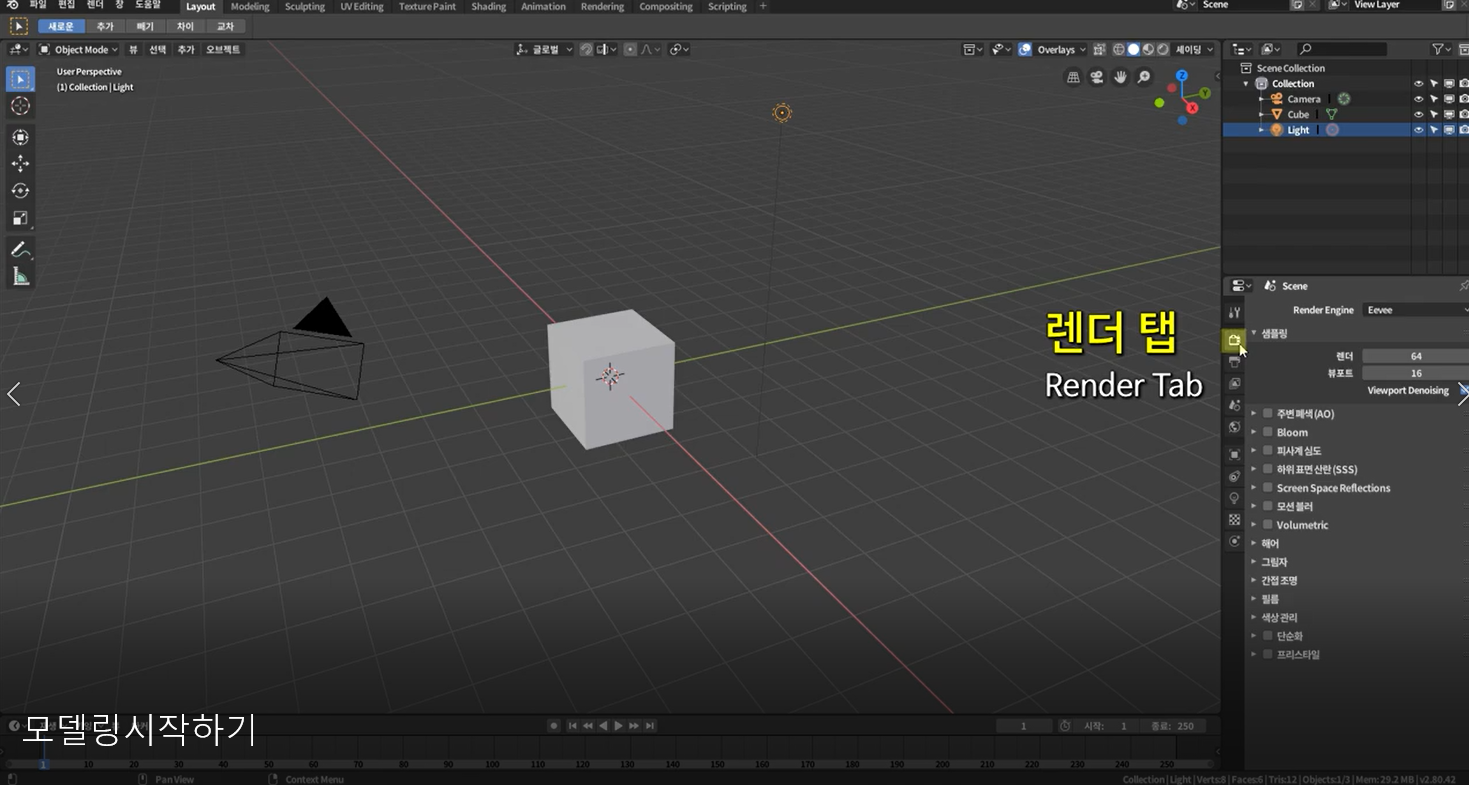This screenshot has width=1469, height=785.
Task: Open the Object Constraints properties tab
Action: click(1234, 476)
